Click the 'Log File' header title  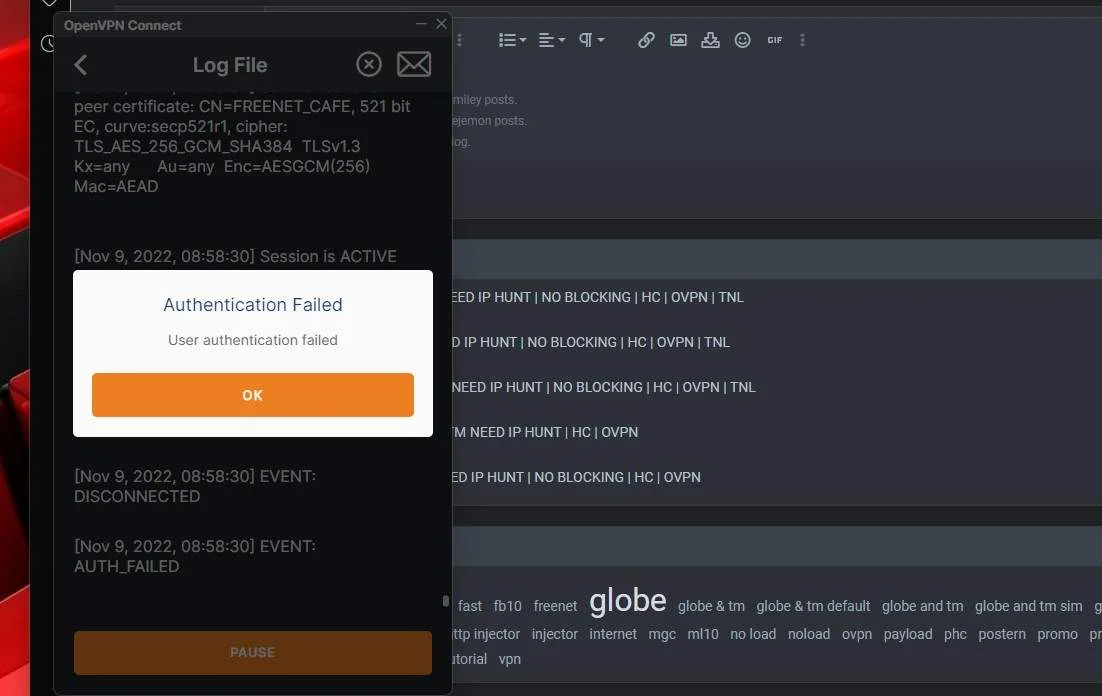tap(230, 65)
